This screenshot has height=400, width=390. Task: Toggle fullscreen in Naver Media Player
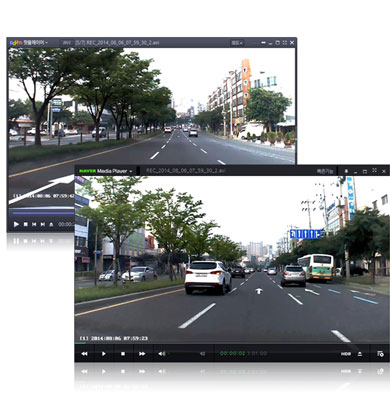coord(374,170)
